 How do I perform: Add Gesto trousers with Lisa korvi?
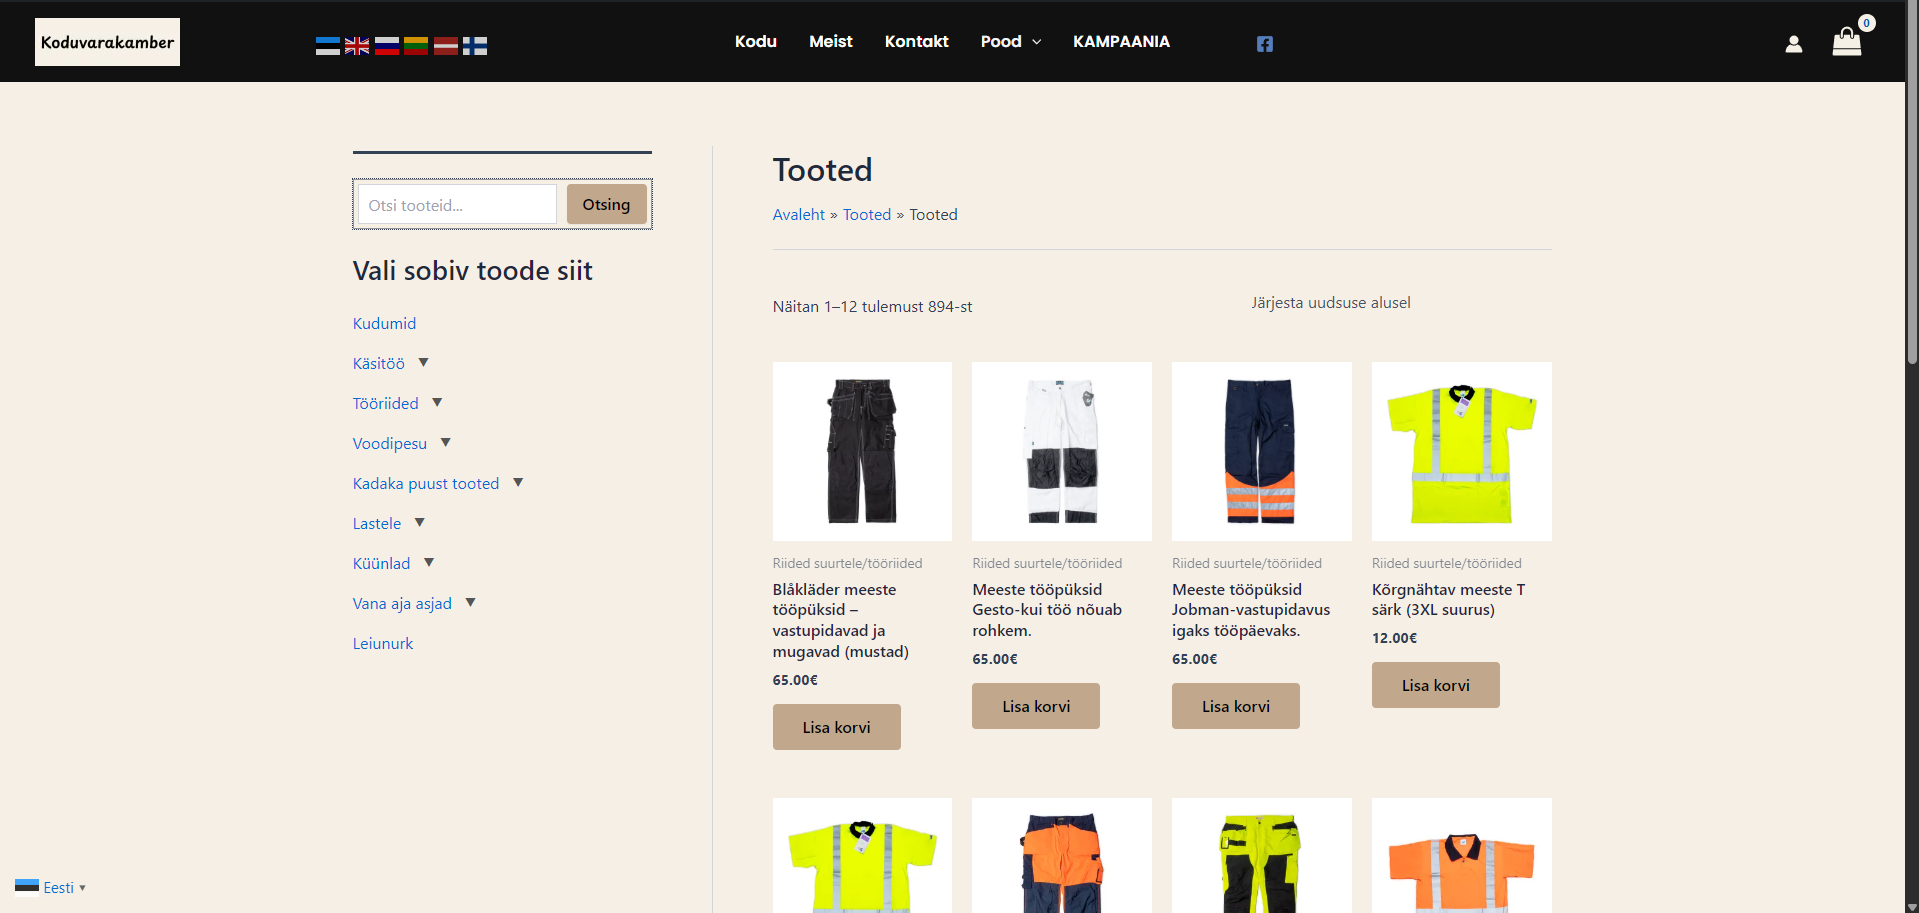[1036, 706]
